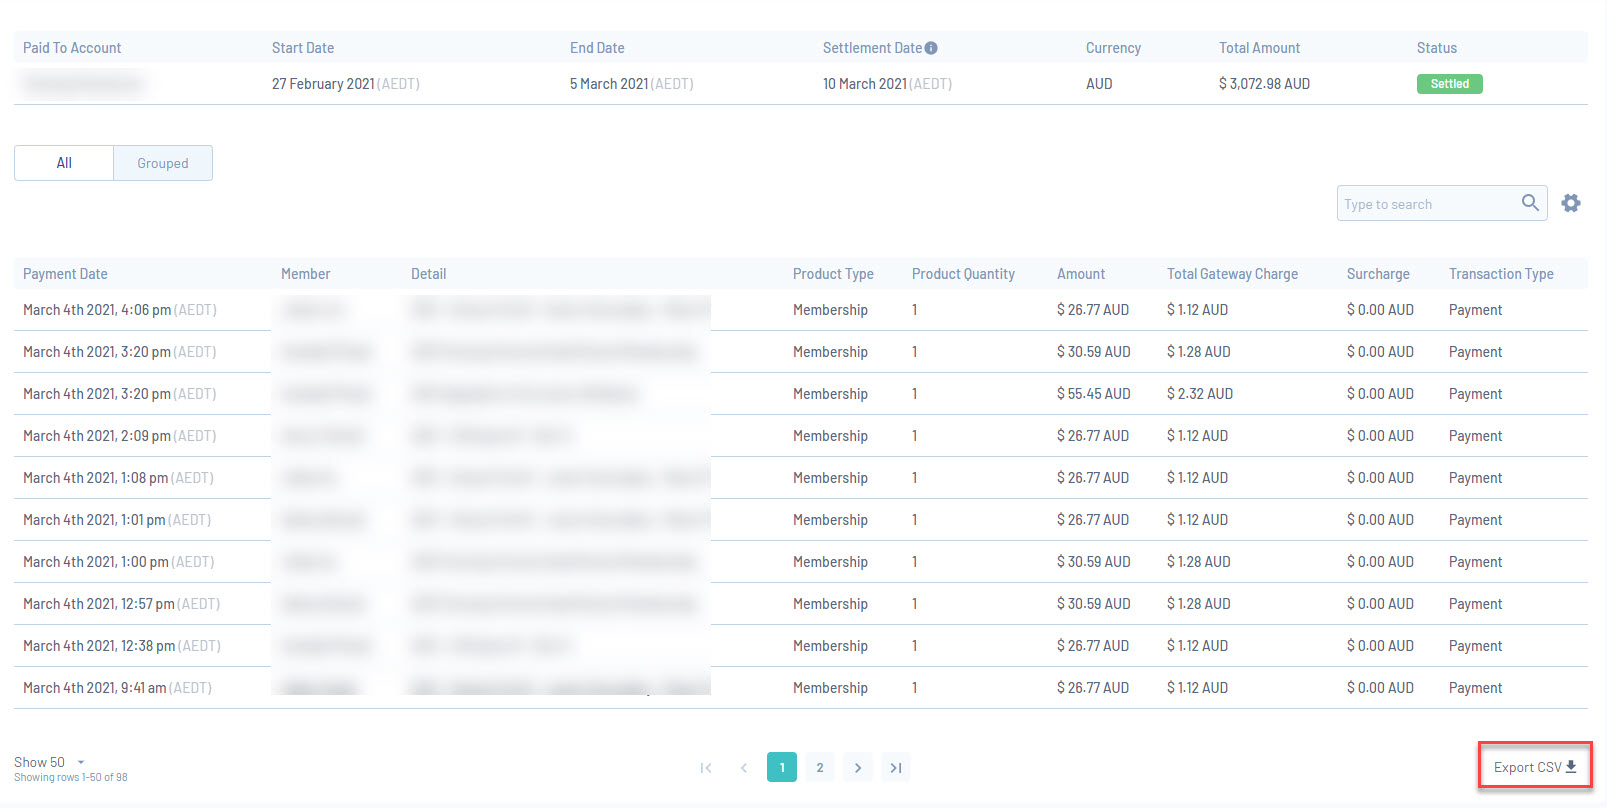Sort by Amount column header
Viewport: 1607px width, 808px height.
pyautogui.click(x=1081, y=274)
